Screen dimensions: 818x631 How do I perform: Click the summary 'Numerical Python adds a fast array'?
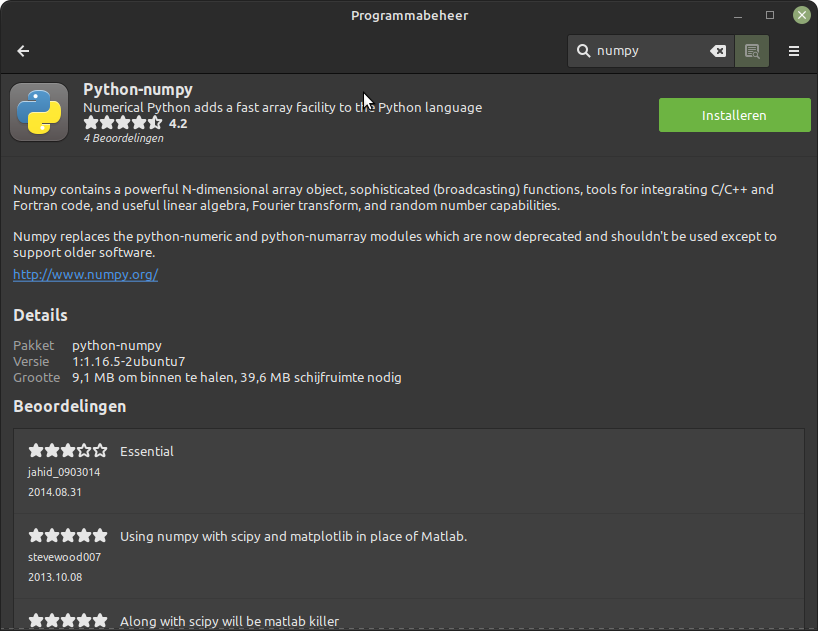pos(282,107)
